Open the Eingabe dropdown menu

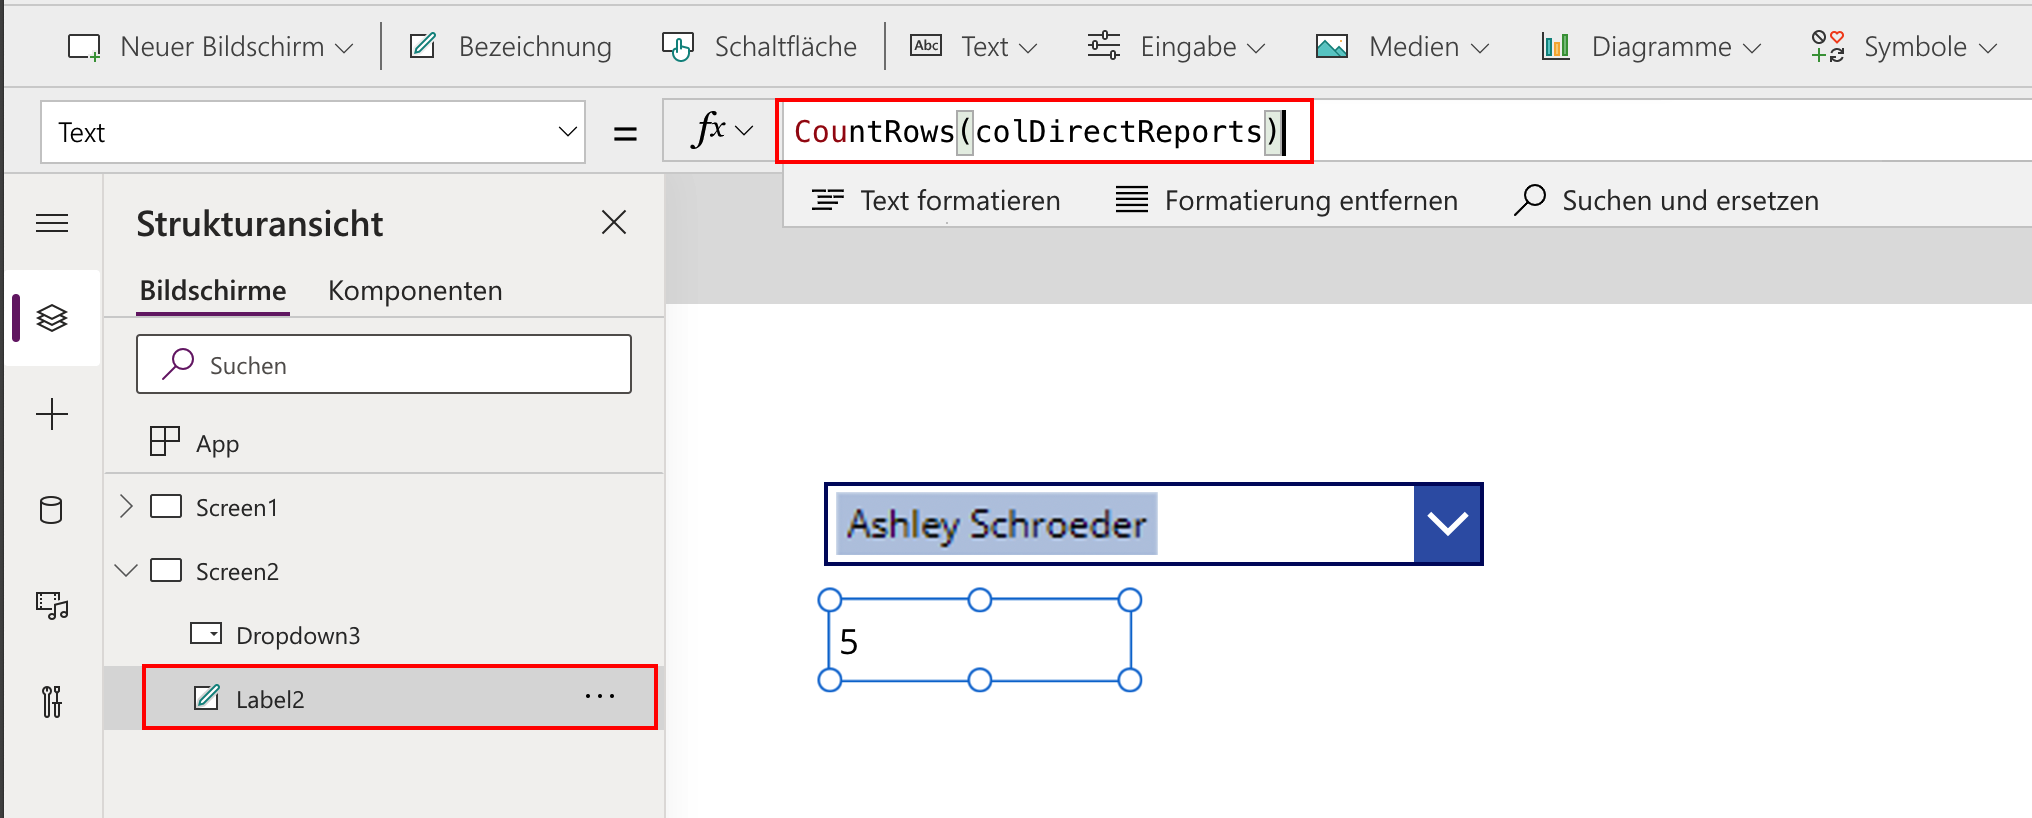(1176, 47)
